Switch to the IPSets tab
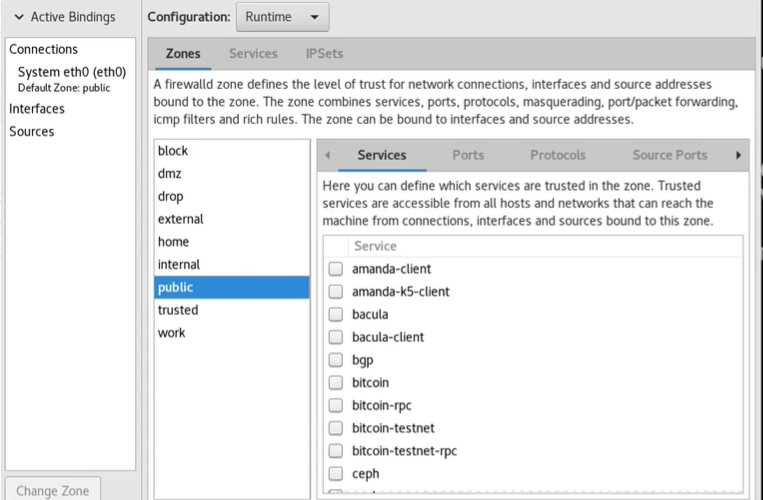The image size is (763, 500). (x=324, y=54)
